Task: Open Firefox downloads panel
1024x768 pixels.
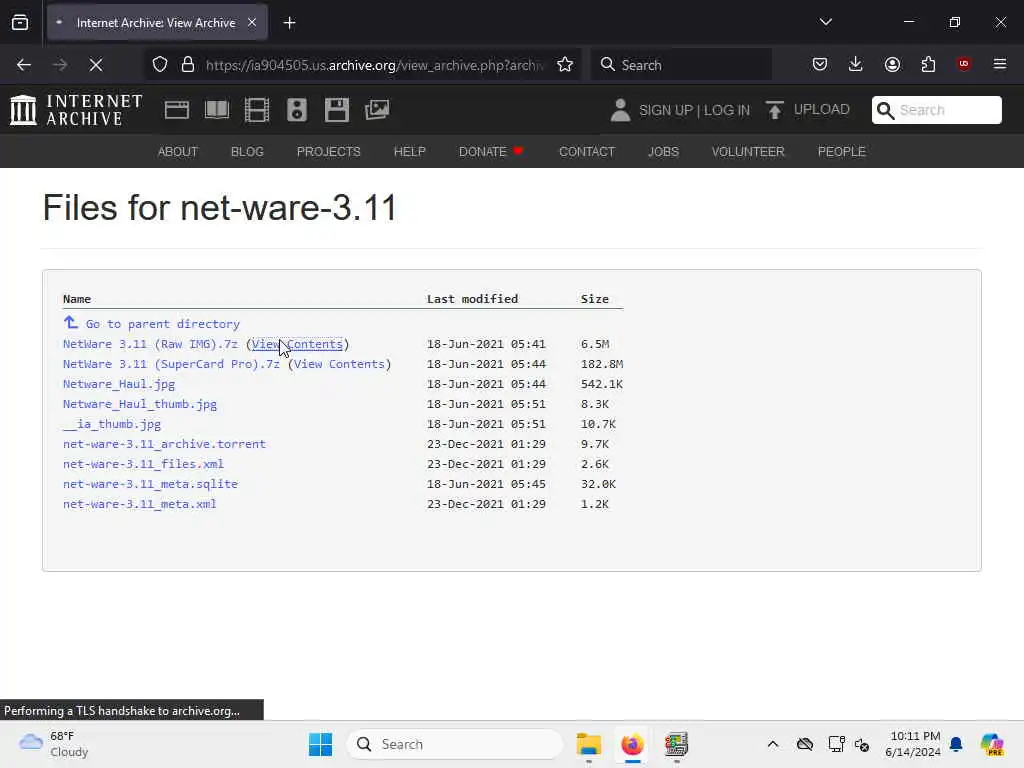Action: pyautogui.click(x=856, y=64)
